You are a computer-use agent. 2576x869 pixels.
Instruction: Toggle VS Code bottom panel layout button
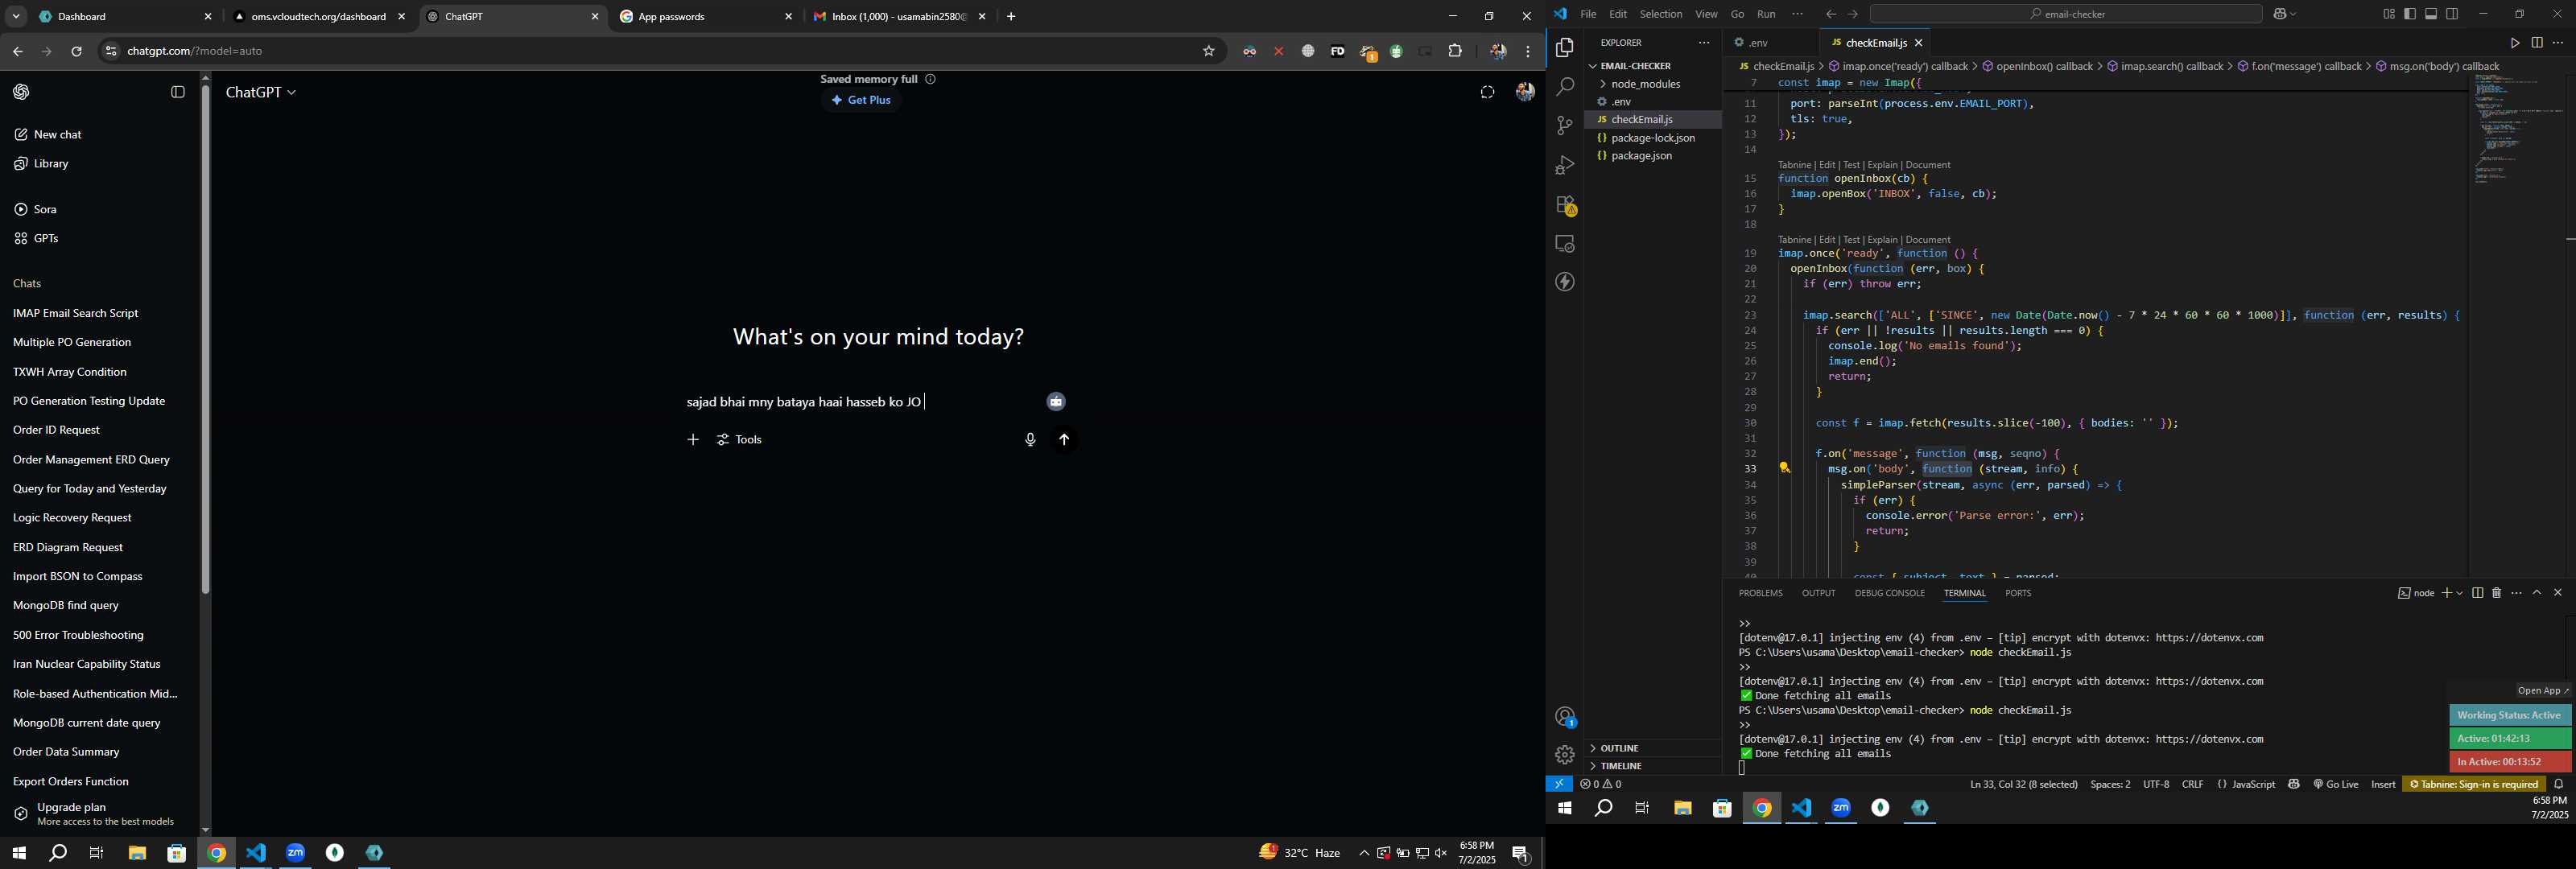click(2431, 14)
